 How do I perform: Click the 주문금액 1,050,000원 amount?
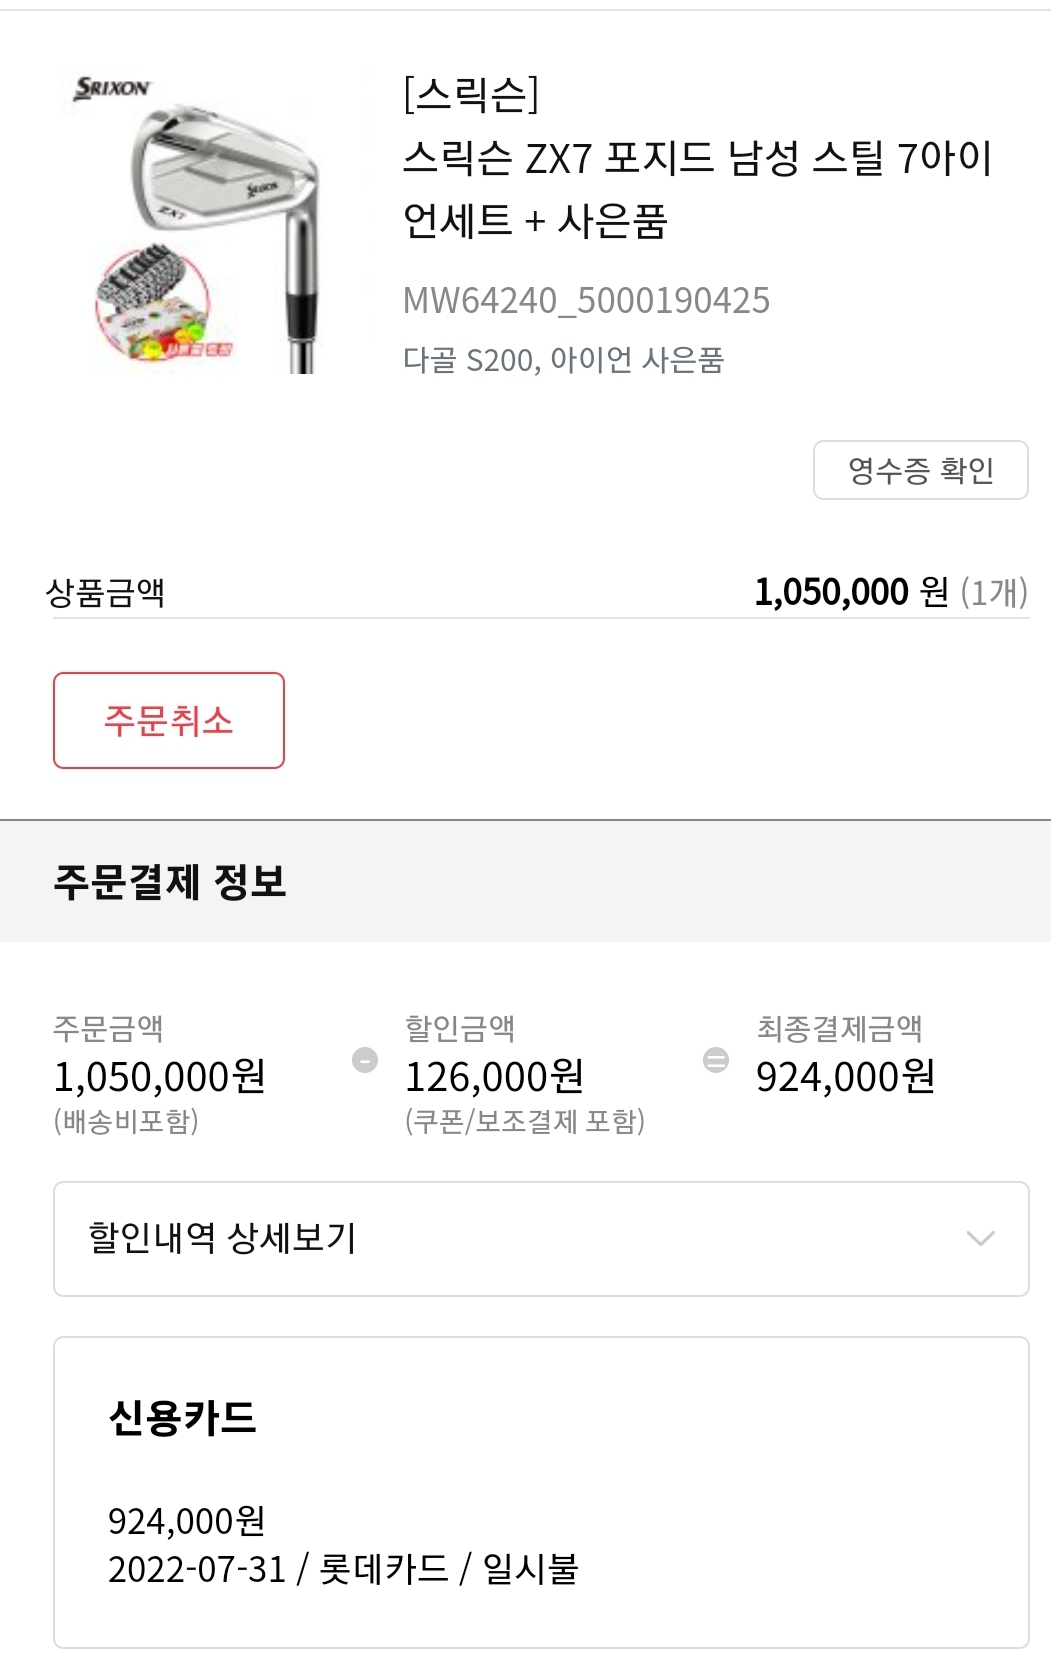coord(160,1077)
